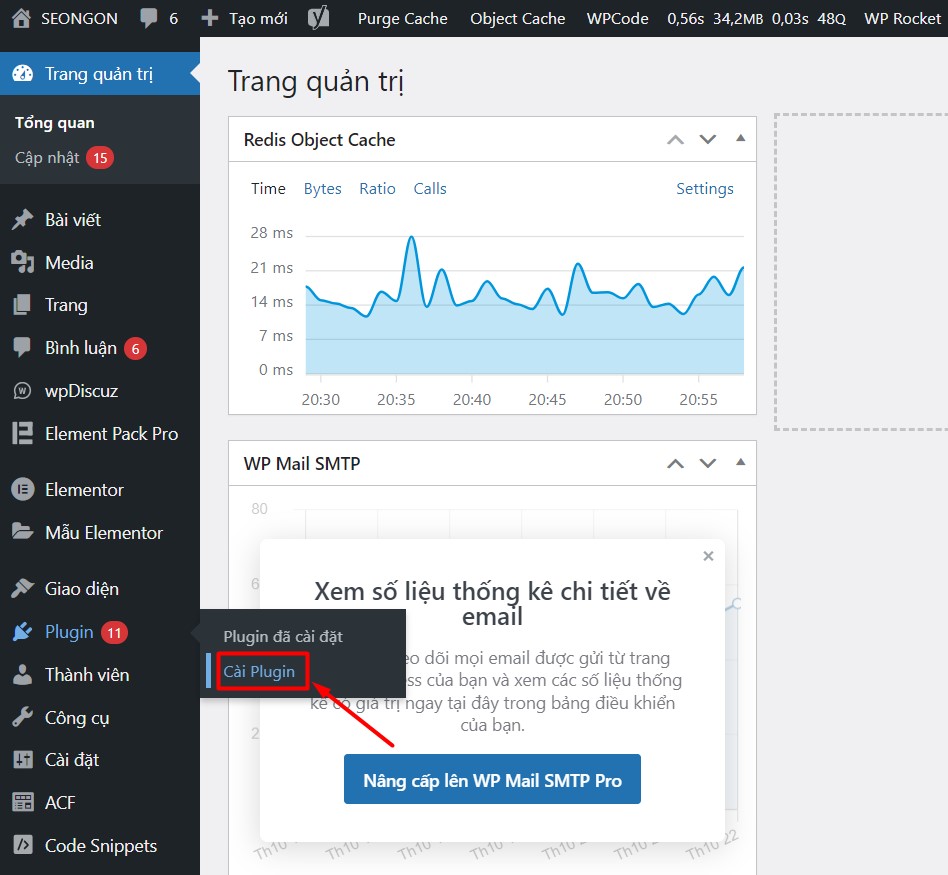Click the Media library icon

click(22, 262)
